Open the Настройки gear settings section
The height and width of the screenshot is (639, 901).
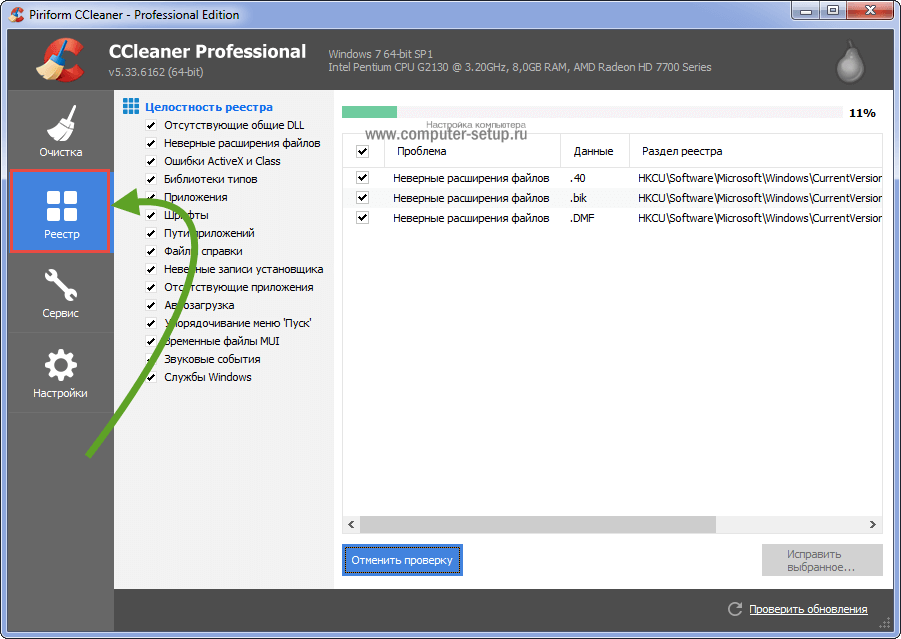(x=61, y=372)
